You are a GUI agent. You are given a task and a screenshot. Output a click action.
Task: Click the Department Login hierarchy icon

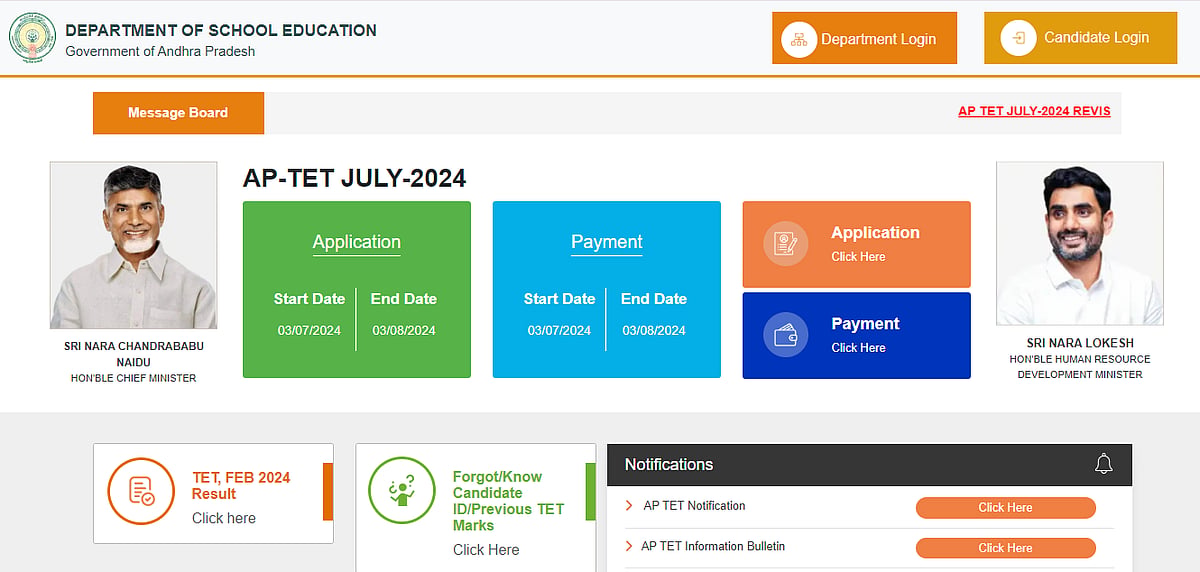tap(799, 39)
